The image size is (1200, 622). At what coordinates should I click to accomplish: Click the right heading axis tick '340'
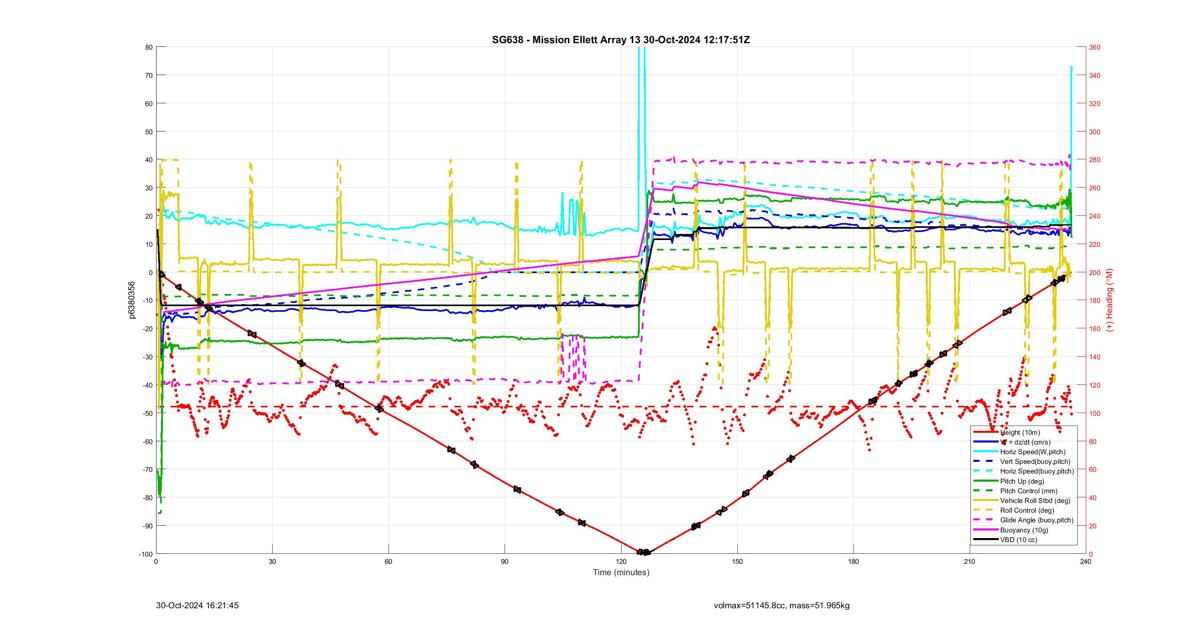(x=1095, y=75)
